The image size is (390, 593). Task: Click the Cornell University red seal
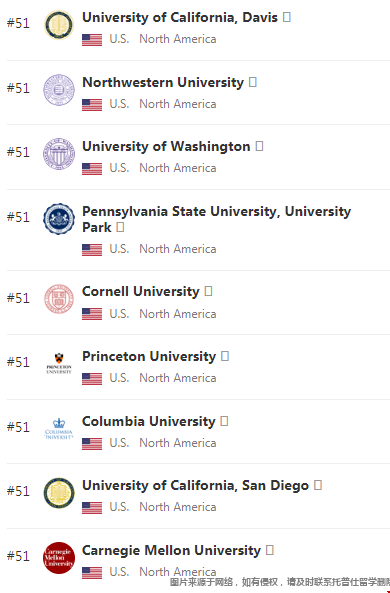(x=59, y=299)
